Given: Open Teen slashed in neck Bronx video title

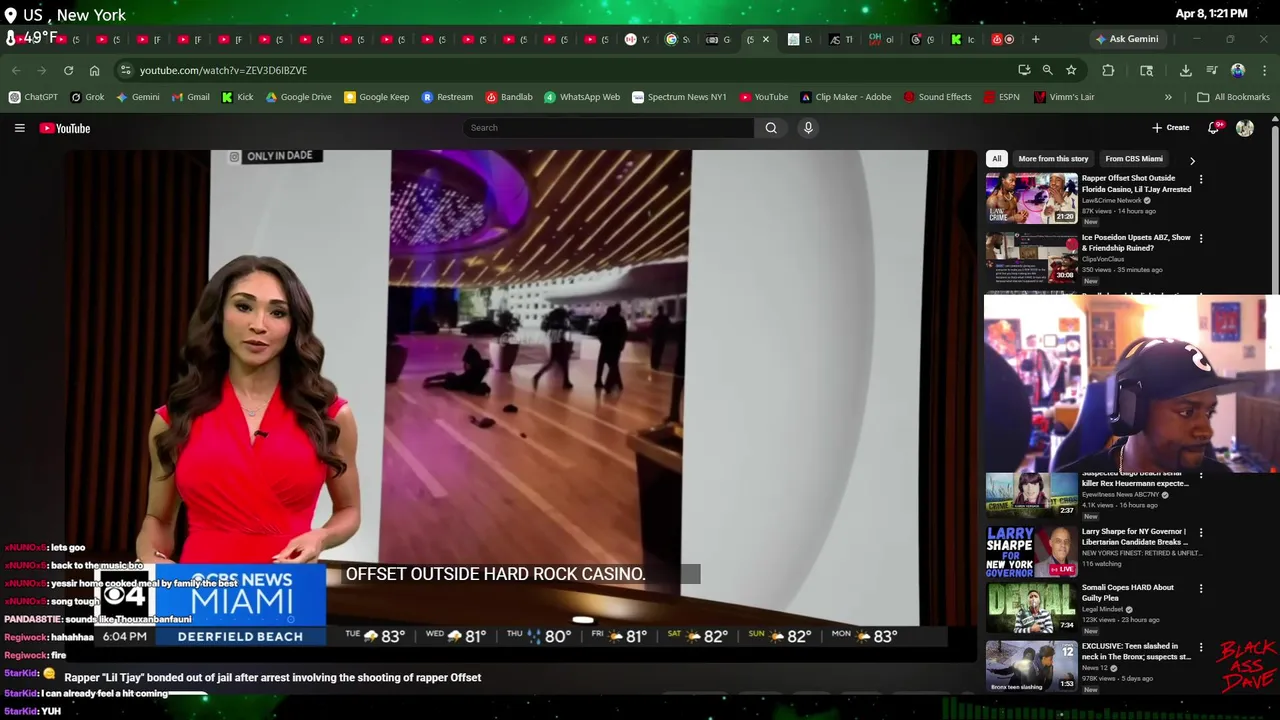Looking at the screenshot, I should pos(1136,652).
